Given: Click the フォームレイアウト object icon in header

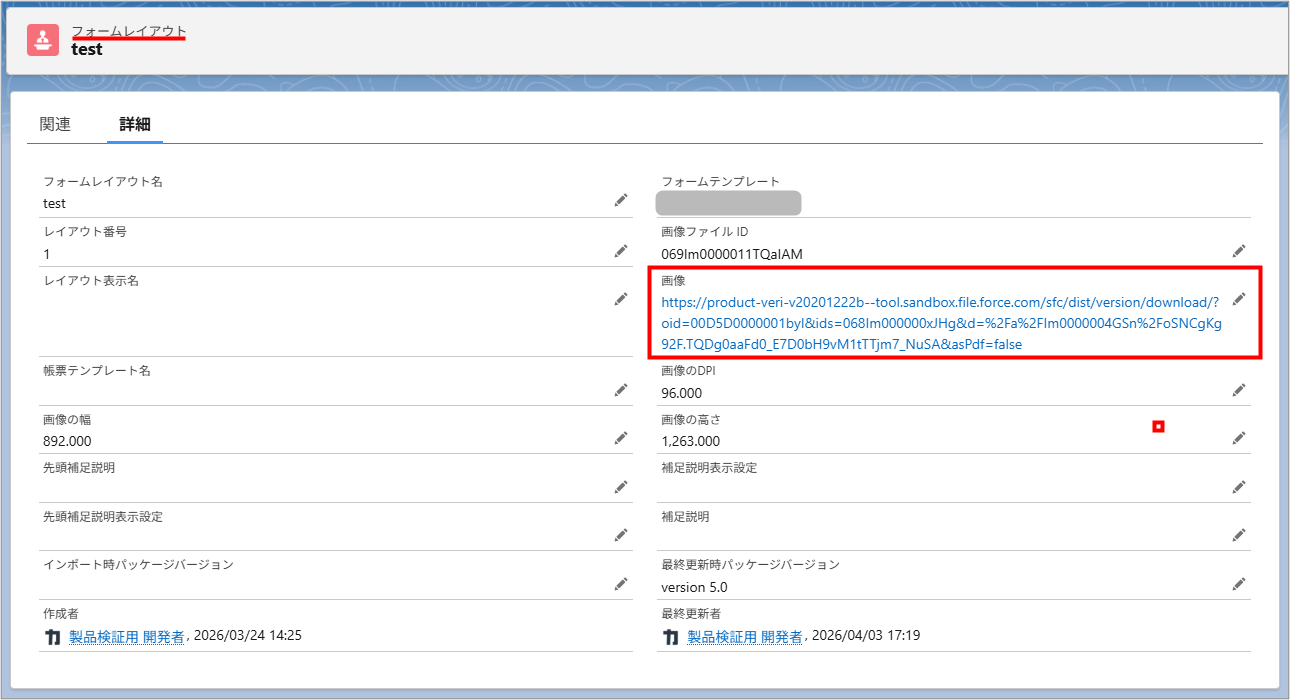Looking at the screenshot, I should (x=43, y=40).
